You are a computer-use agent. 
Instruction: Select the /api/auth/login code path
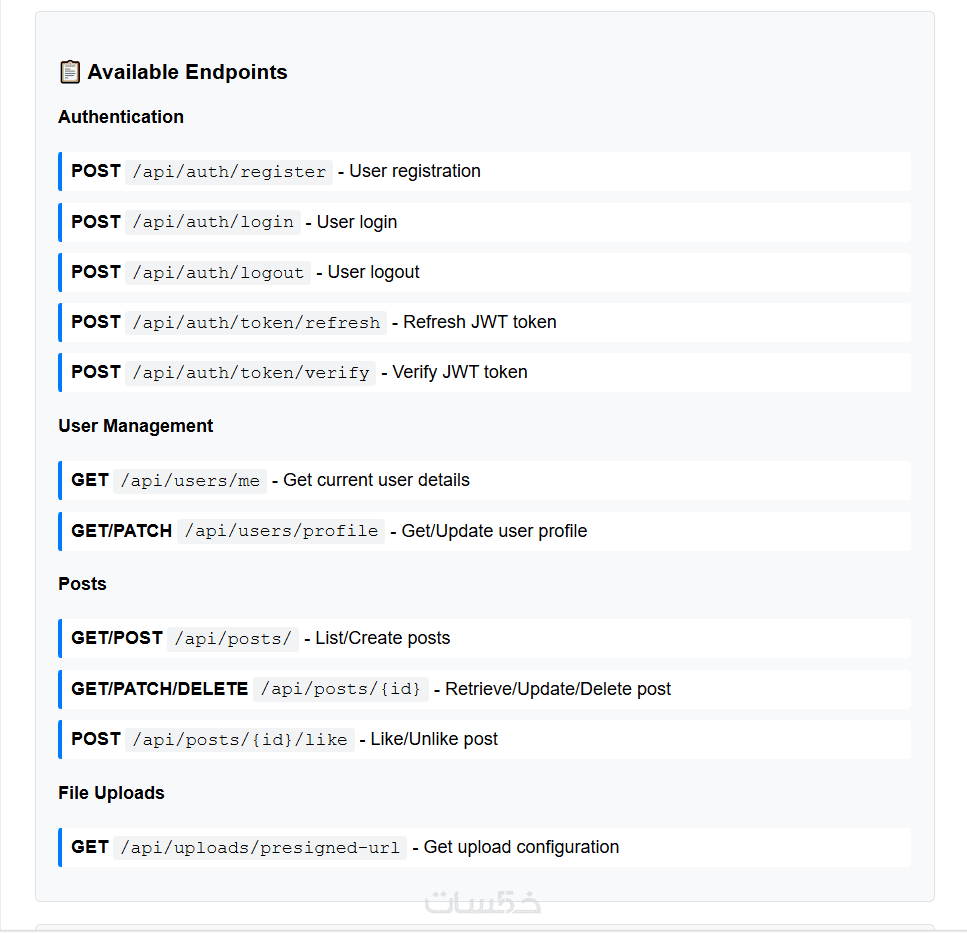[x=213, y=222]
